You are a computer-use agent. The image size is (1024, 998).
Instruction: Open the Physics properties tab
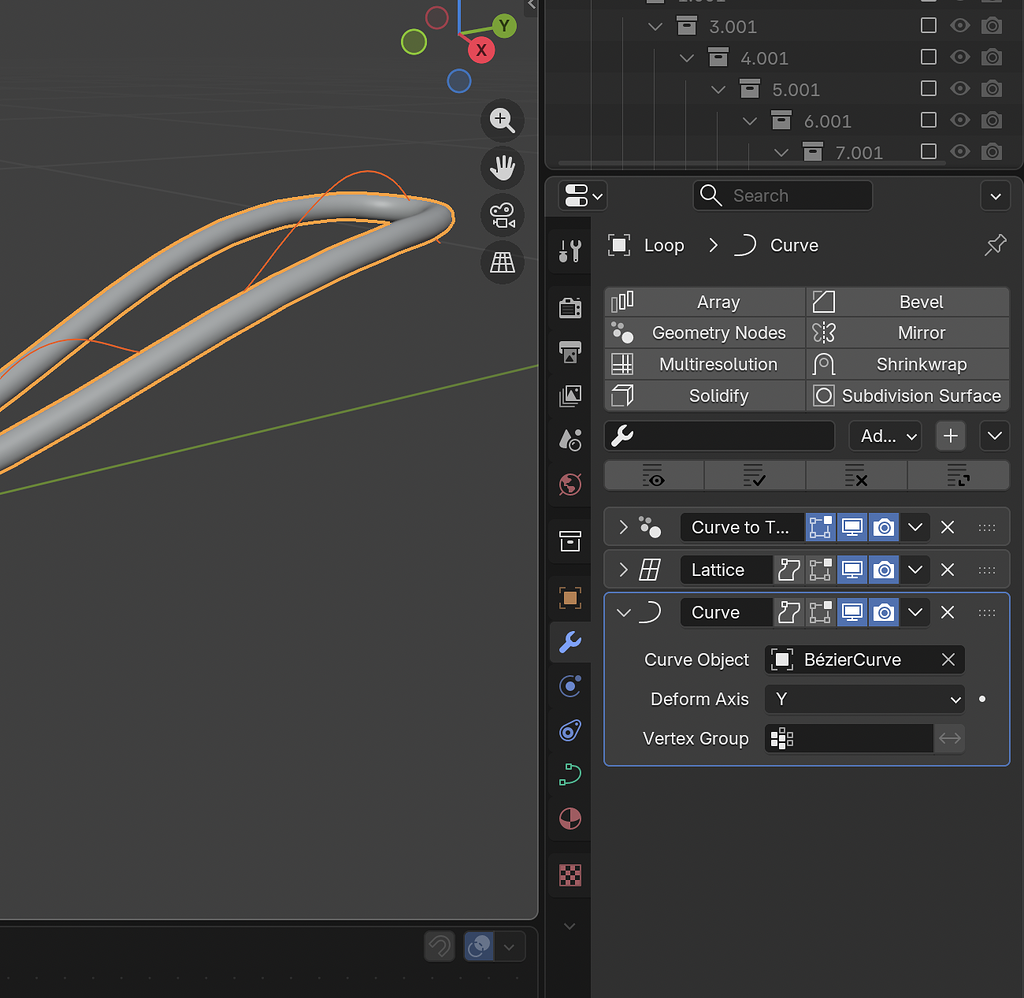(x=570, y=686)
